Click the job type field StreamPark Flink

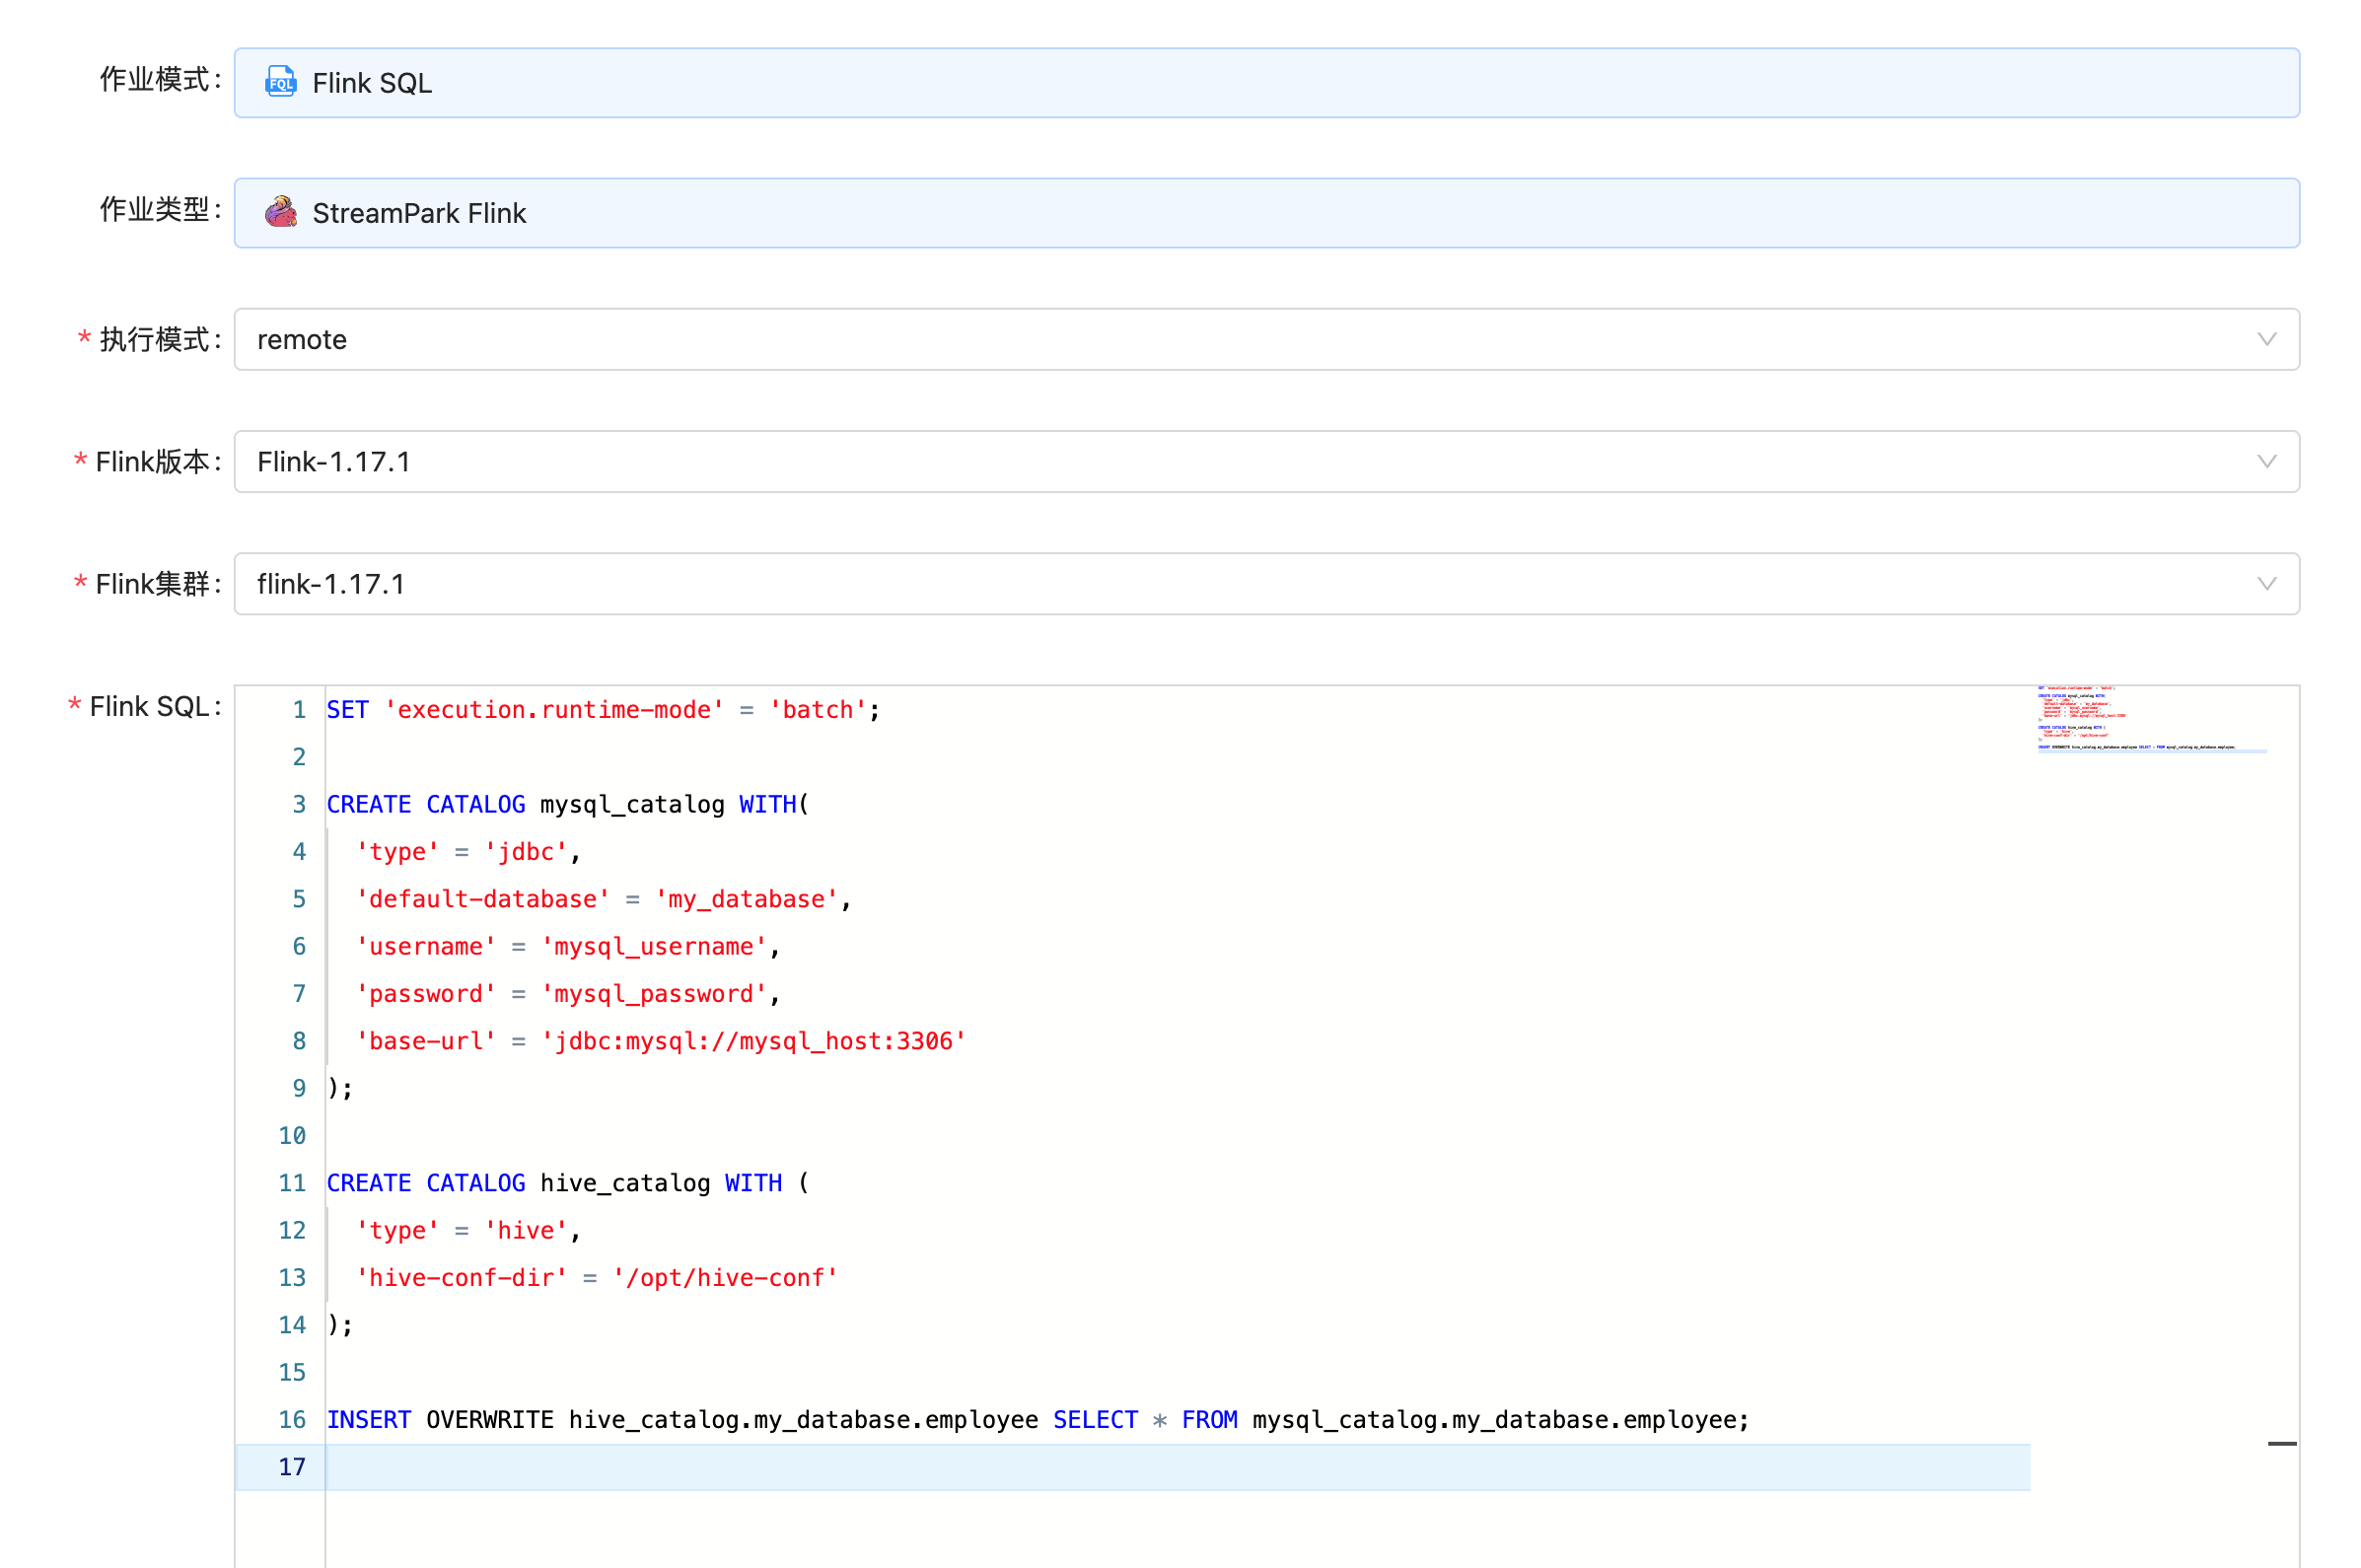click(x=1266, y=212)
